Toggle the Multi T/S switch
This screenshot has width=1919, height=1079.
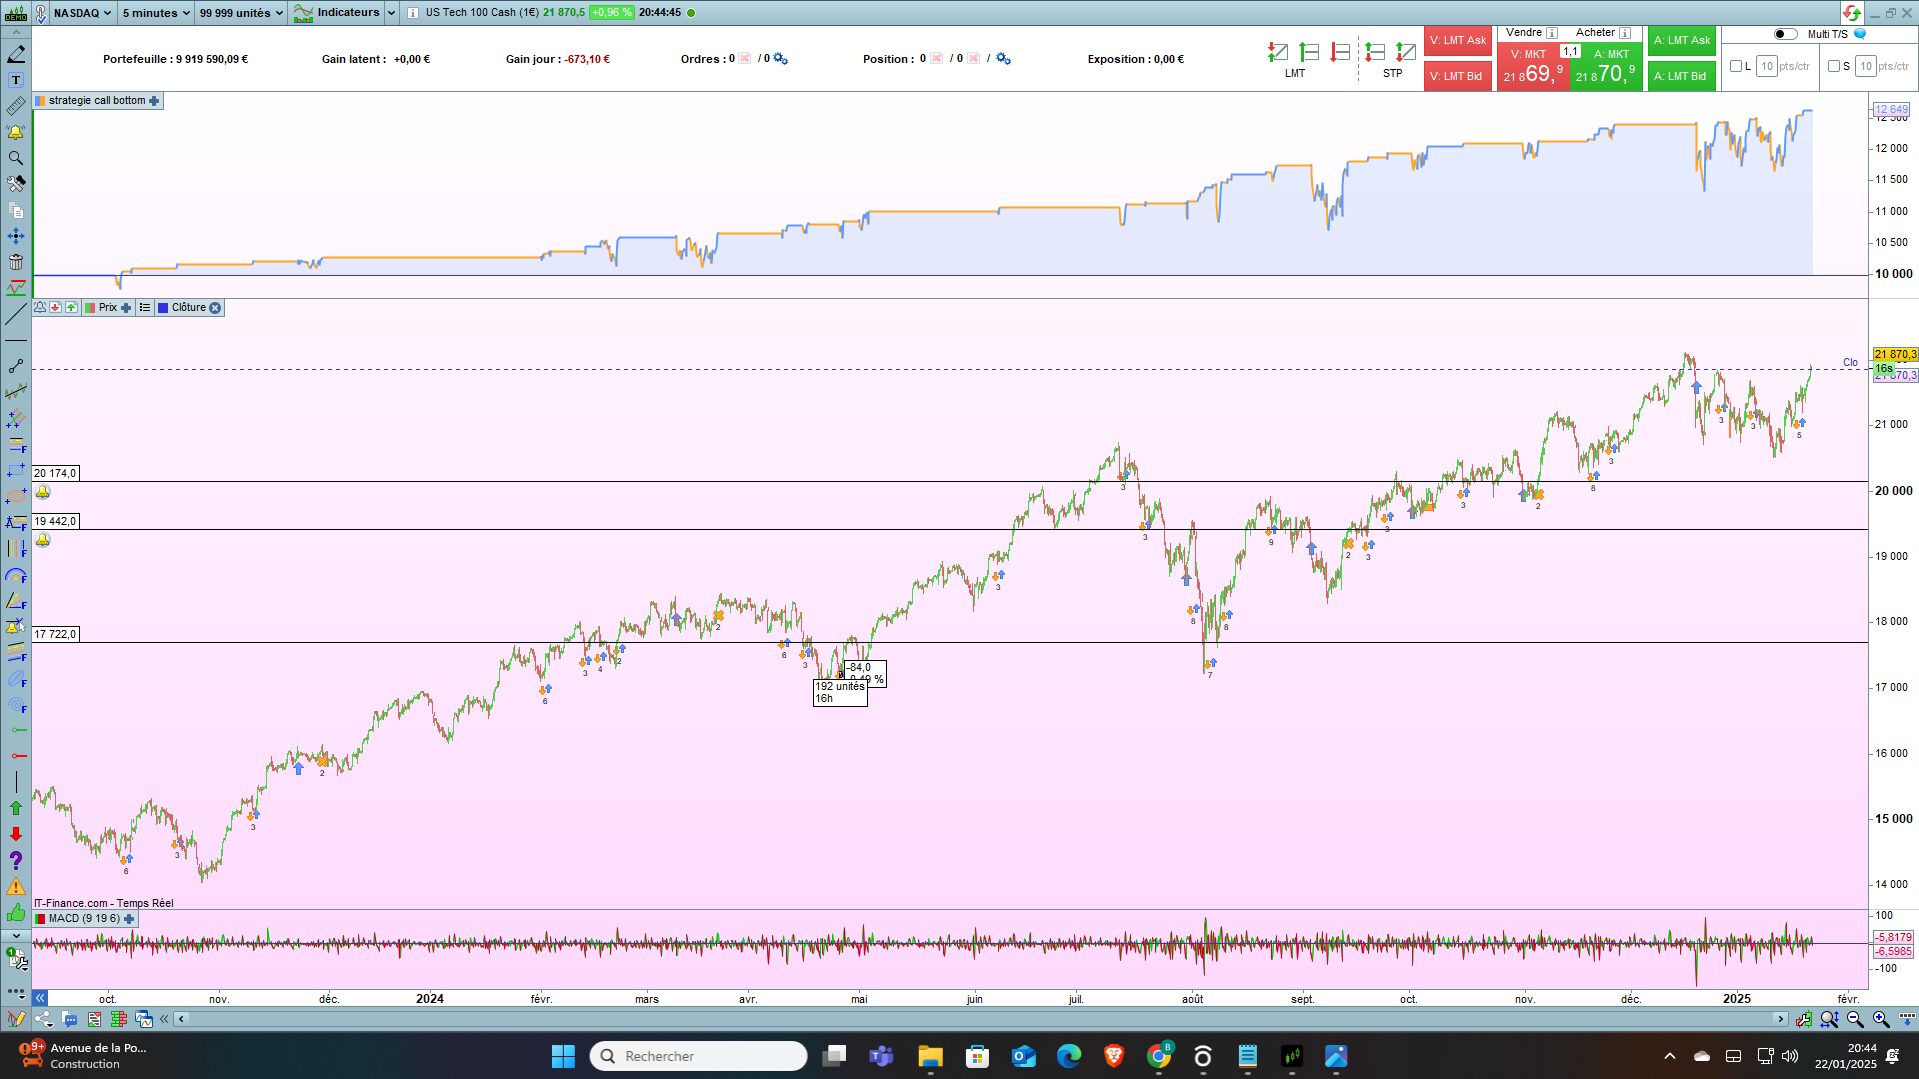[1785, 34]
